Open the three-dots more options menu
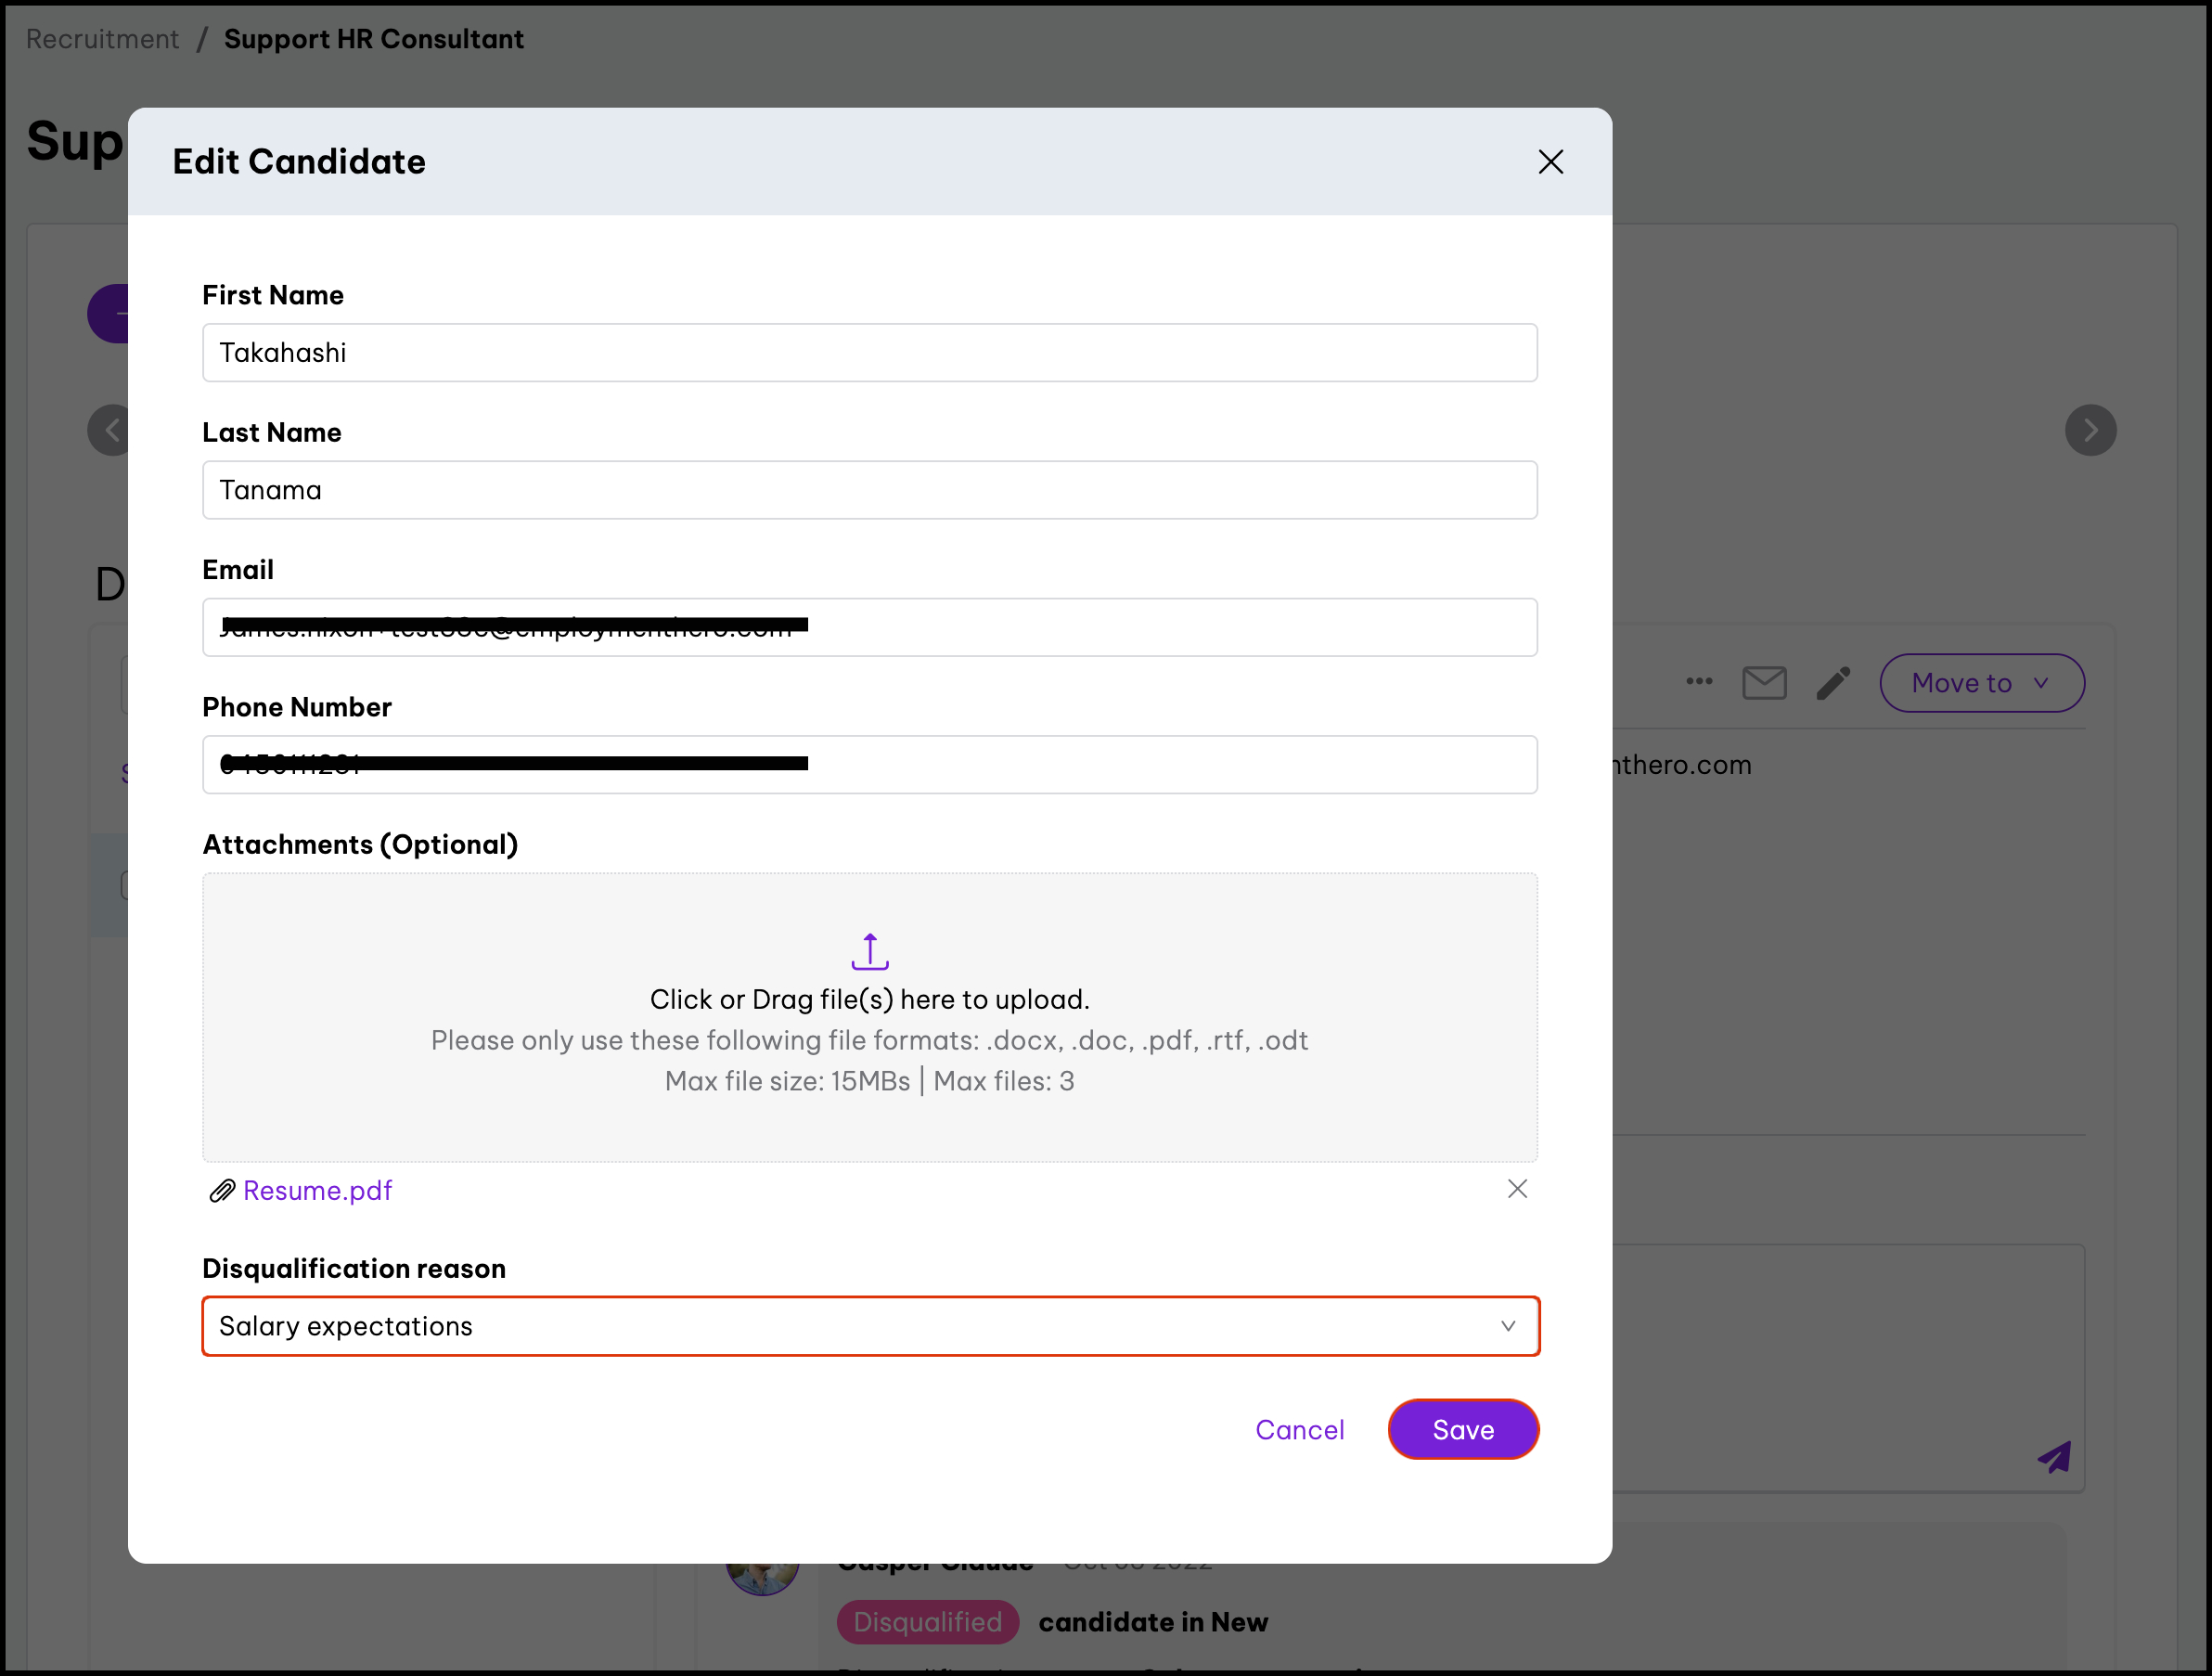 [x=1699, y=682]
